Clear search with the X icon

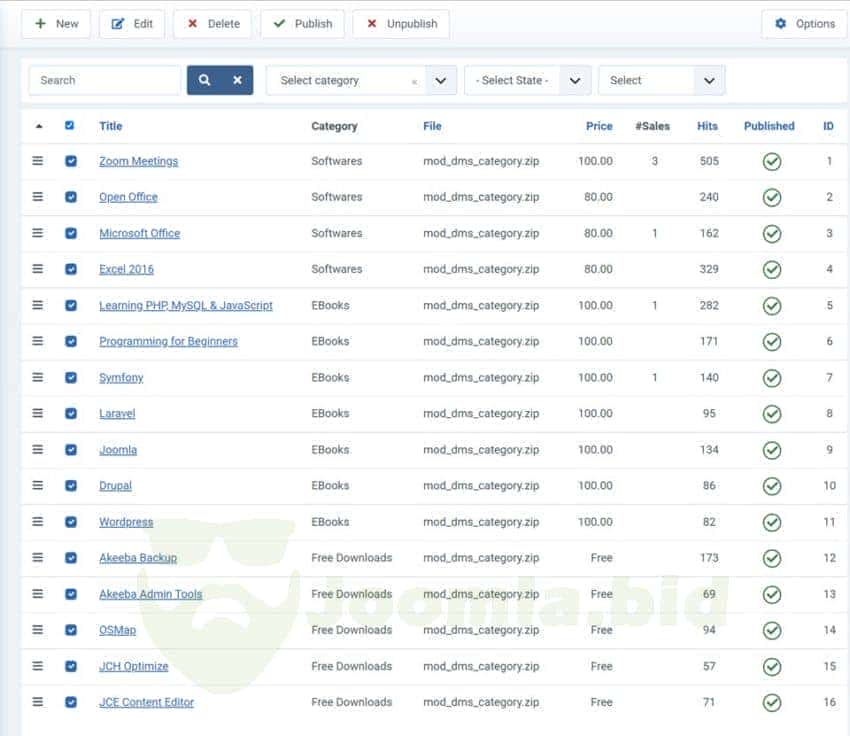pos(237,80)
